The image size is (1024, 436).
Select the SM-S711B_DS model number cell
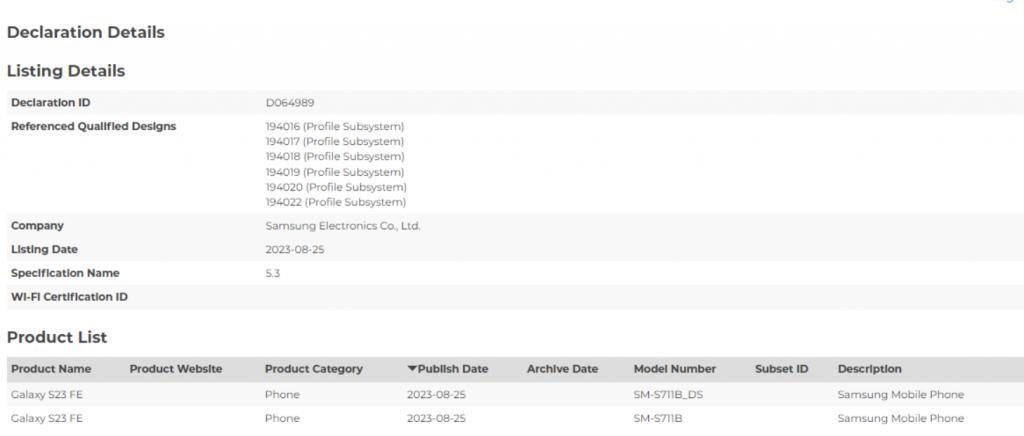[x=668, y=395]
